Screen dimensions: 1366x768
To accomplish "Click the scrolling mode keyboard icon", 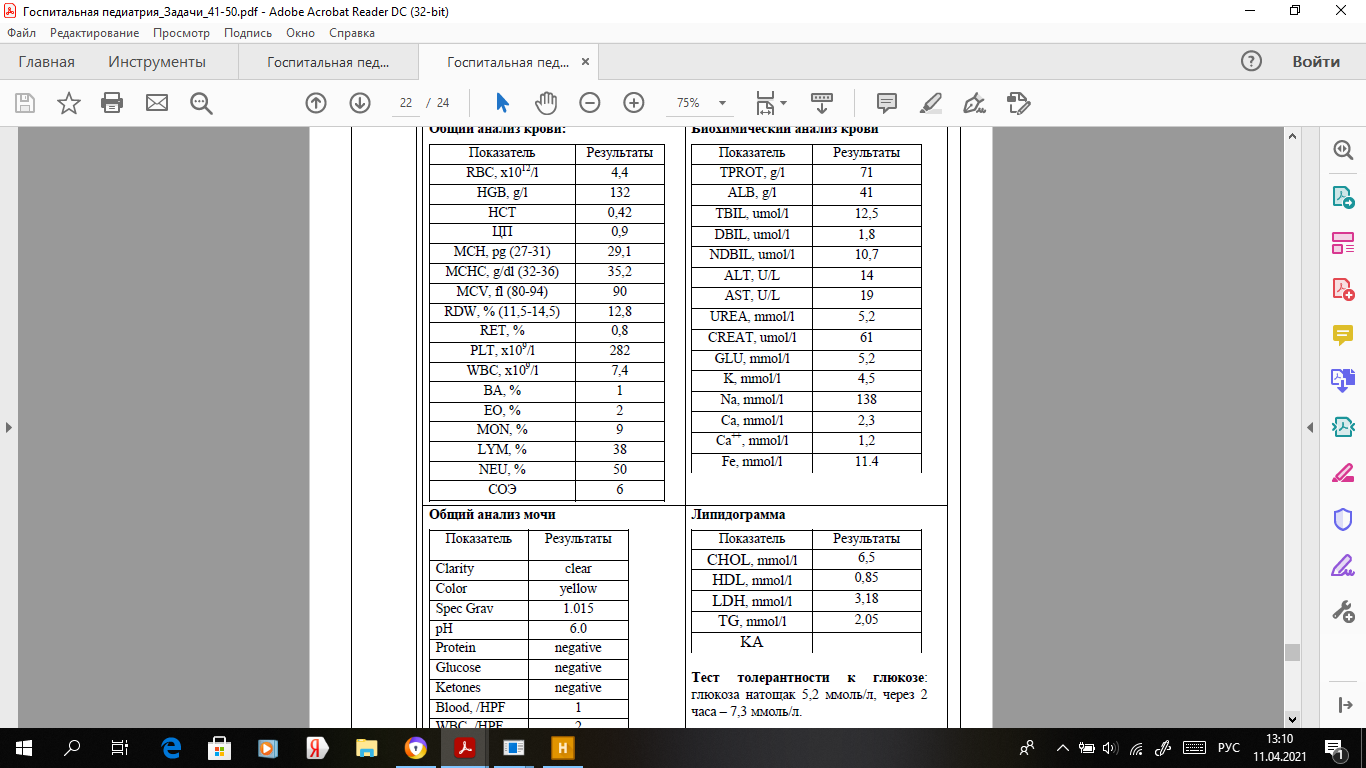I will point(822,103).
